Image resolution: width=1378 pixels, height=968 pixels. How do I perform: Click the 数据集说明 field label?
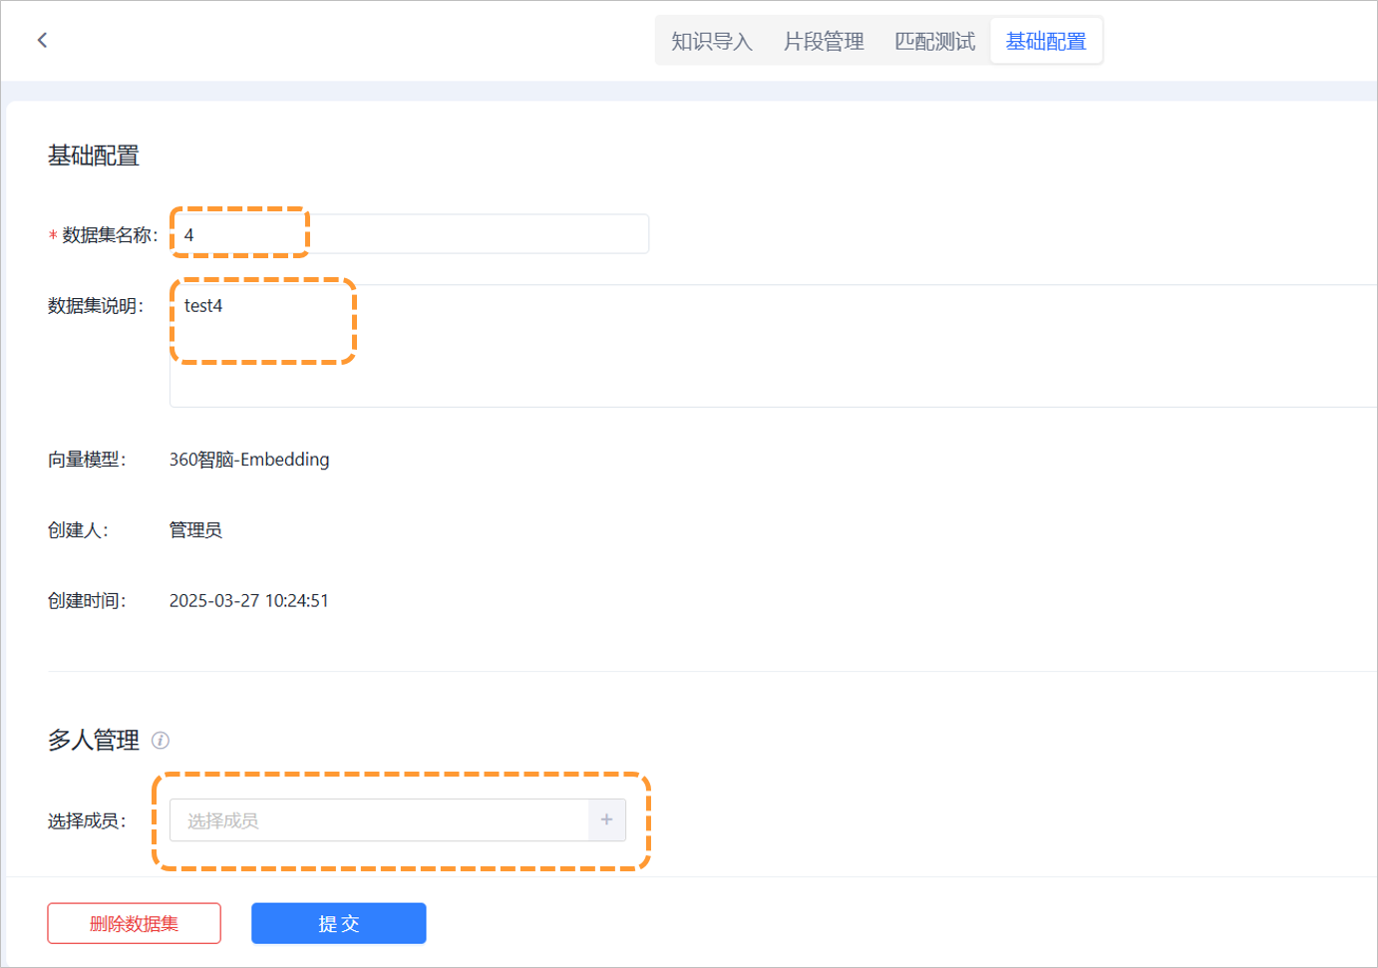coord(96,306)
